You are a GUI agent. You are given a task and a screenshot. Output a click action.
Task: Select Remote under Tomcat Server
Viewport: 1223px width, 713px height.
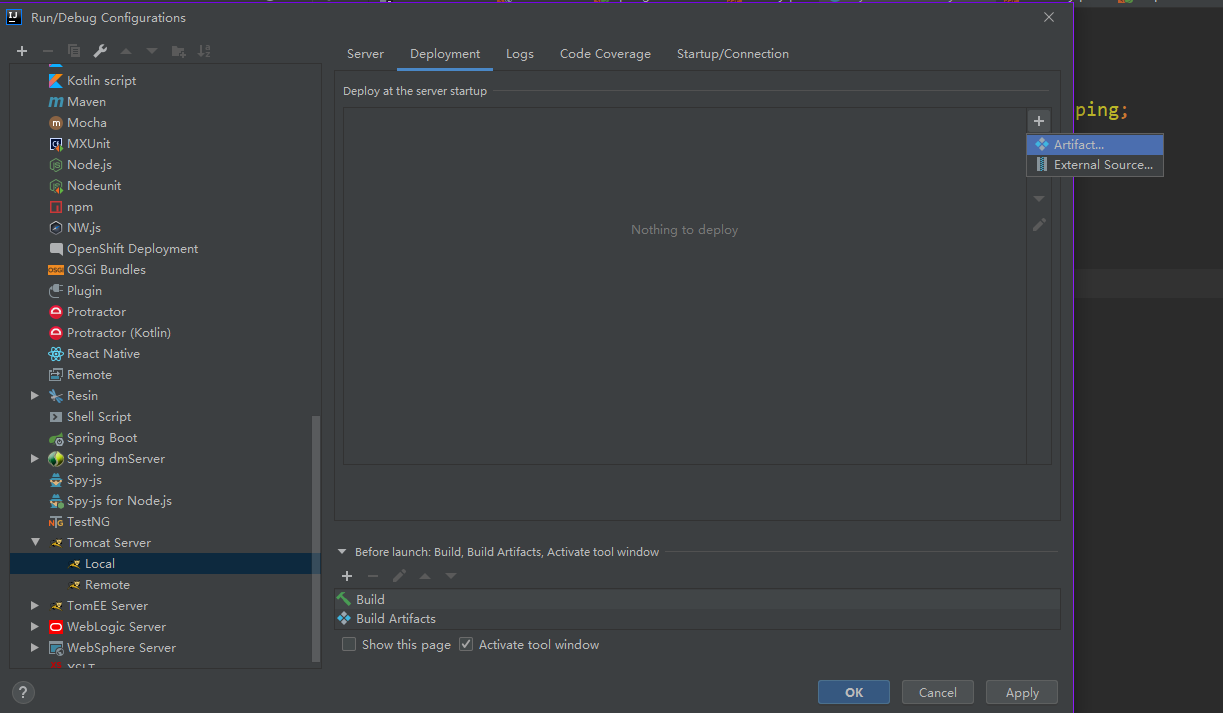pos(165,585)
